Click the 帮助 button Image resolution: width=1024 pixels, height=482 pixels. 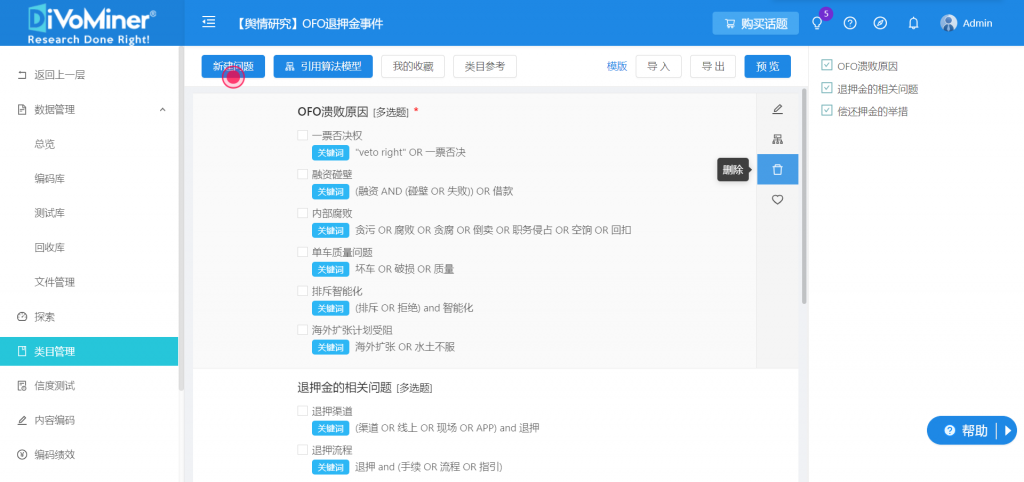pyautogui.click(x=972, y=430)
